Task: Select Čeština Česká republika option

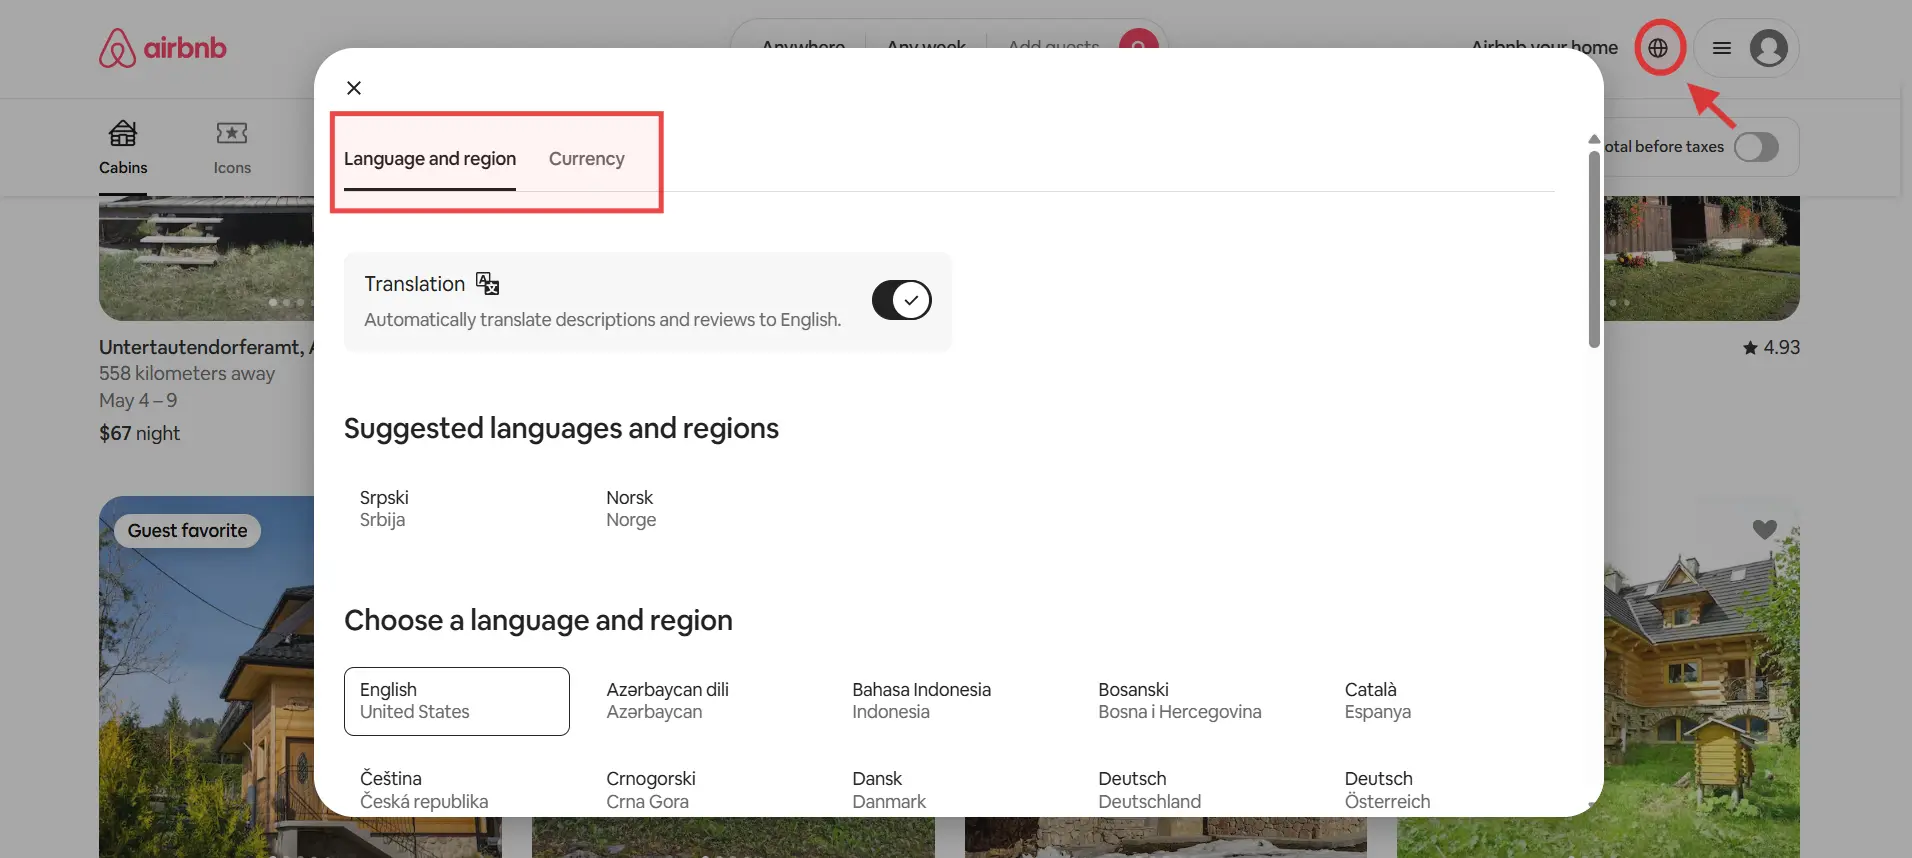Action: pyautogui.click(x=457, y=789)
